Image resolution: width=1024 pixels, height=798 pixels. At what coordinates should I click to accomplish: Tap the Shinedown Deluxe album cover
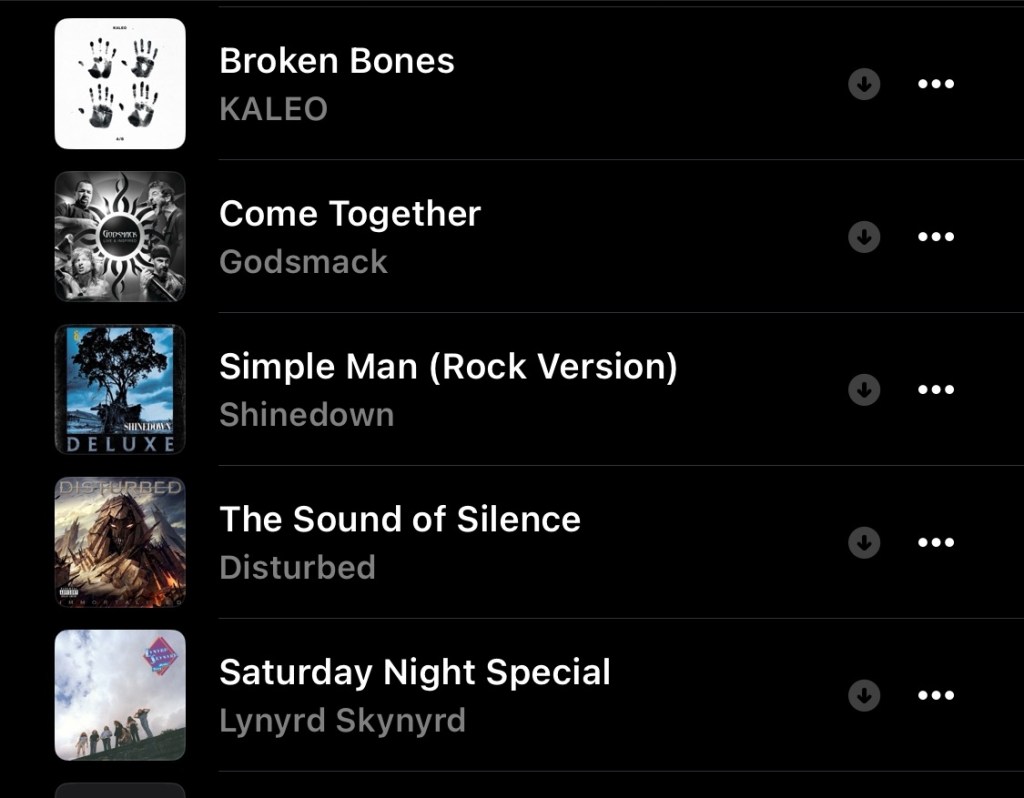coord(120,390)
